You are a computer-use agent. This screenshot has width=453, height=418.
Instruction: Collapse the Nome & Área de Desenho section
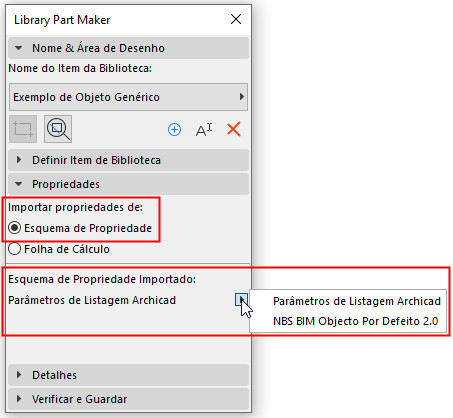point(128,48)
